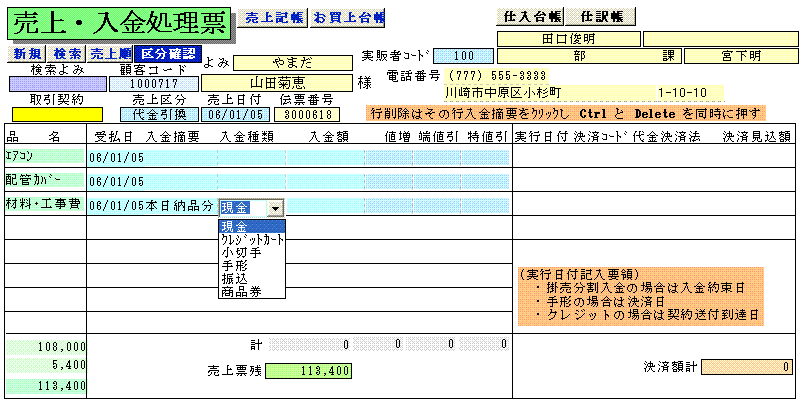Screen dimensions: 803x404
Task: Click the 伝票番号 field 3000618
Action: coord(307,114)
